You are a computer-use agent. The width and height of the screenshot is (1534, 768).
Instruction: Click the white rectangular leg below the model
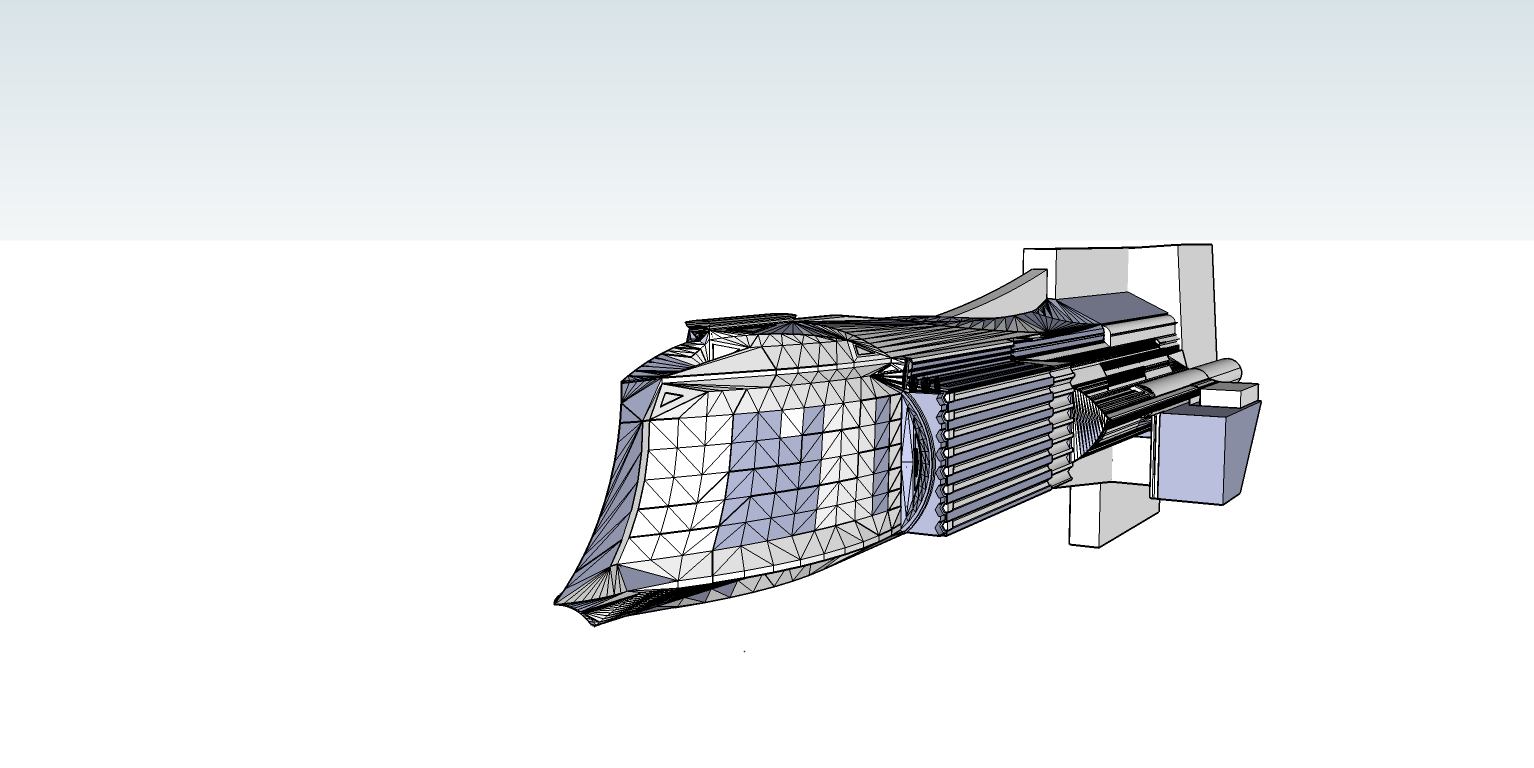1098,515
